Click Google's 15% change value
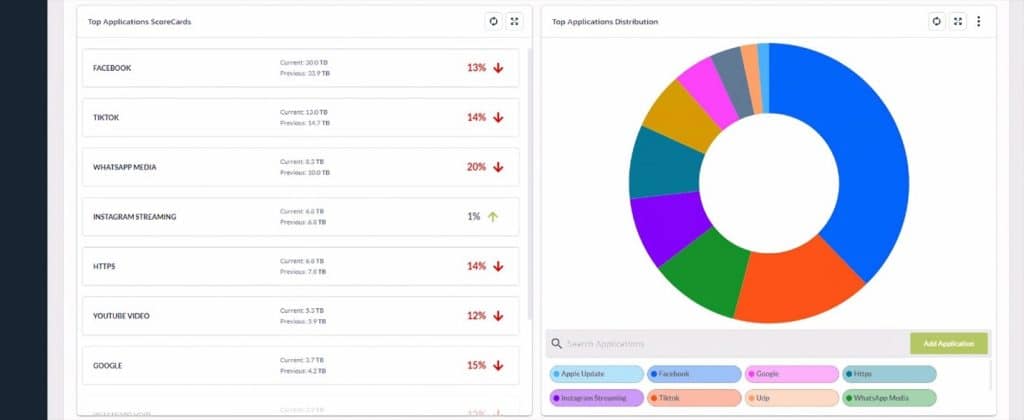The width and height of the screenshot is (1024, 420). pos(476,366)
